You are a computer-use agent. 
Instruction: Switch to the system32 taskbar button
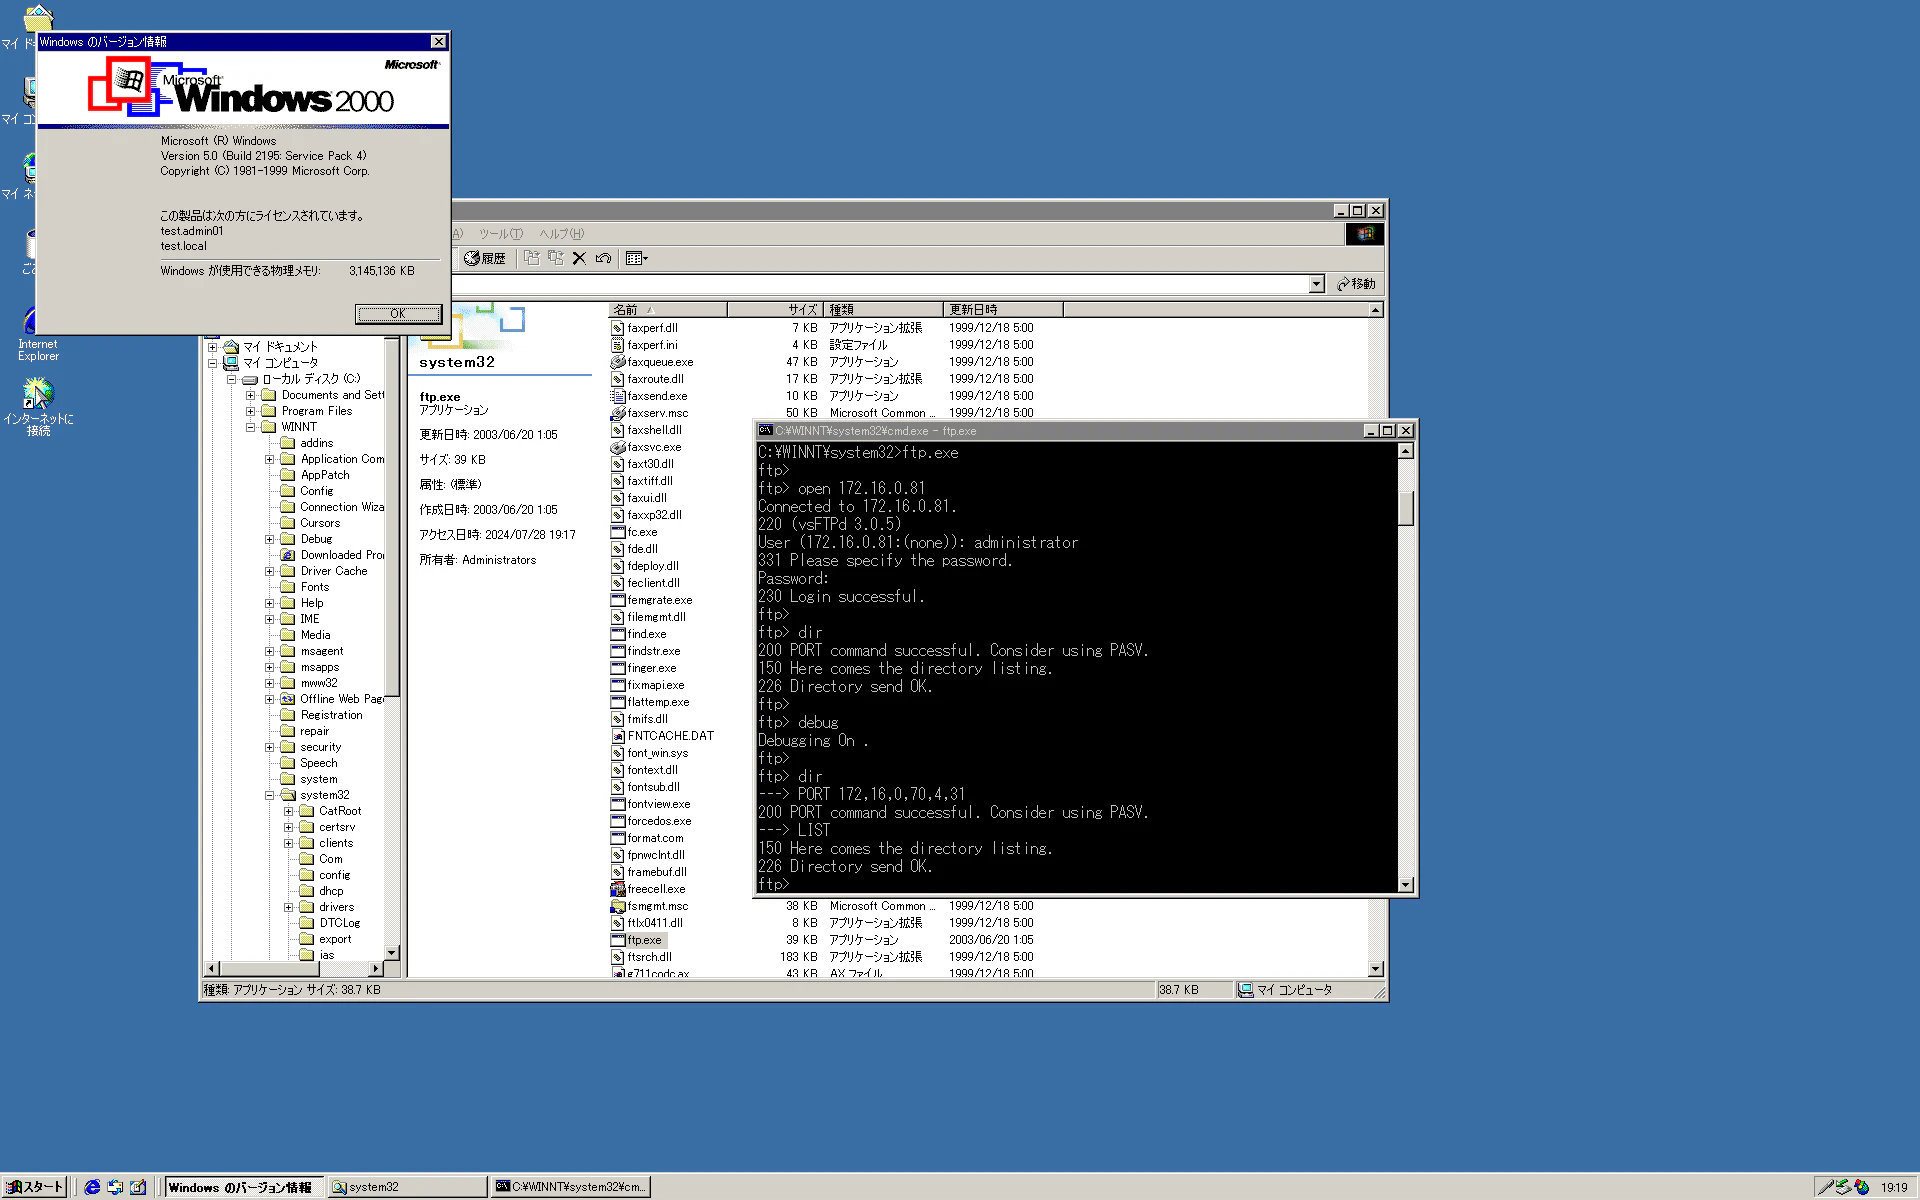[x=407, y=1187]
